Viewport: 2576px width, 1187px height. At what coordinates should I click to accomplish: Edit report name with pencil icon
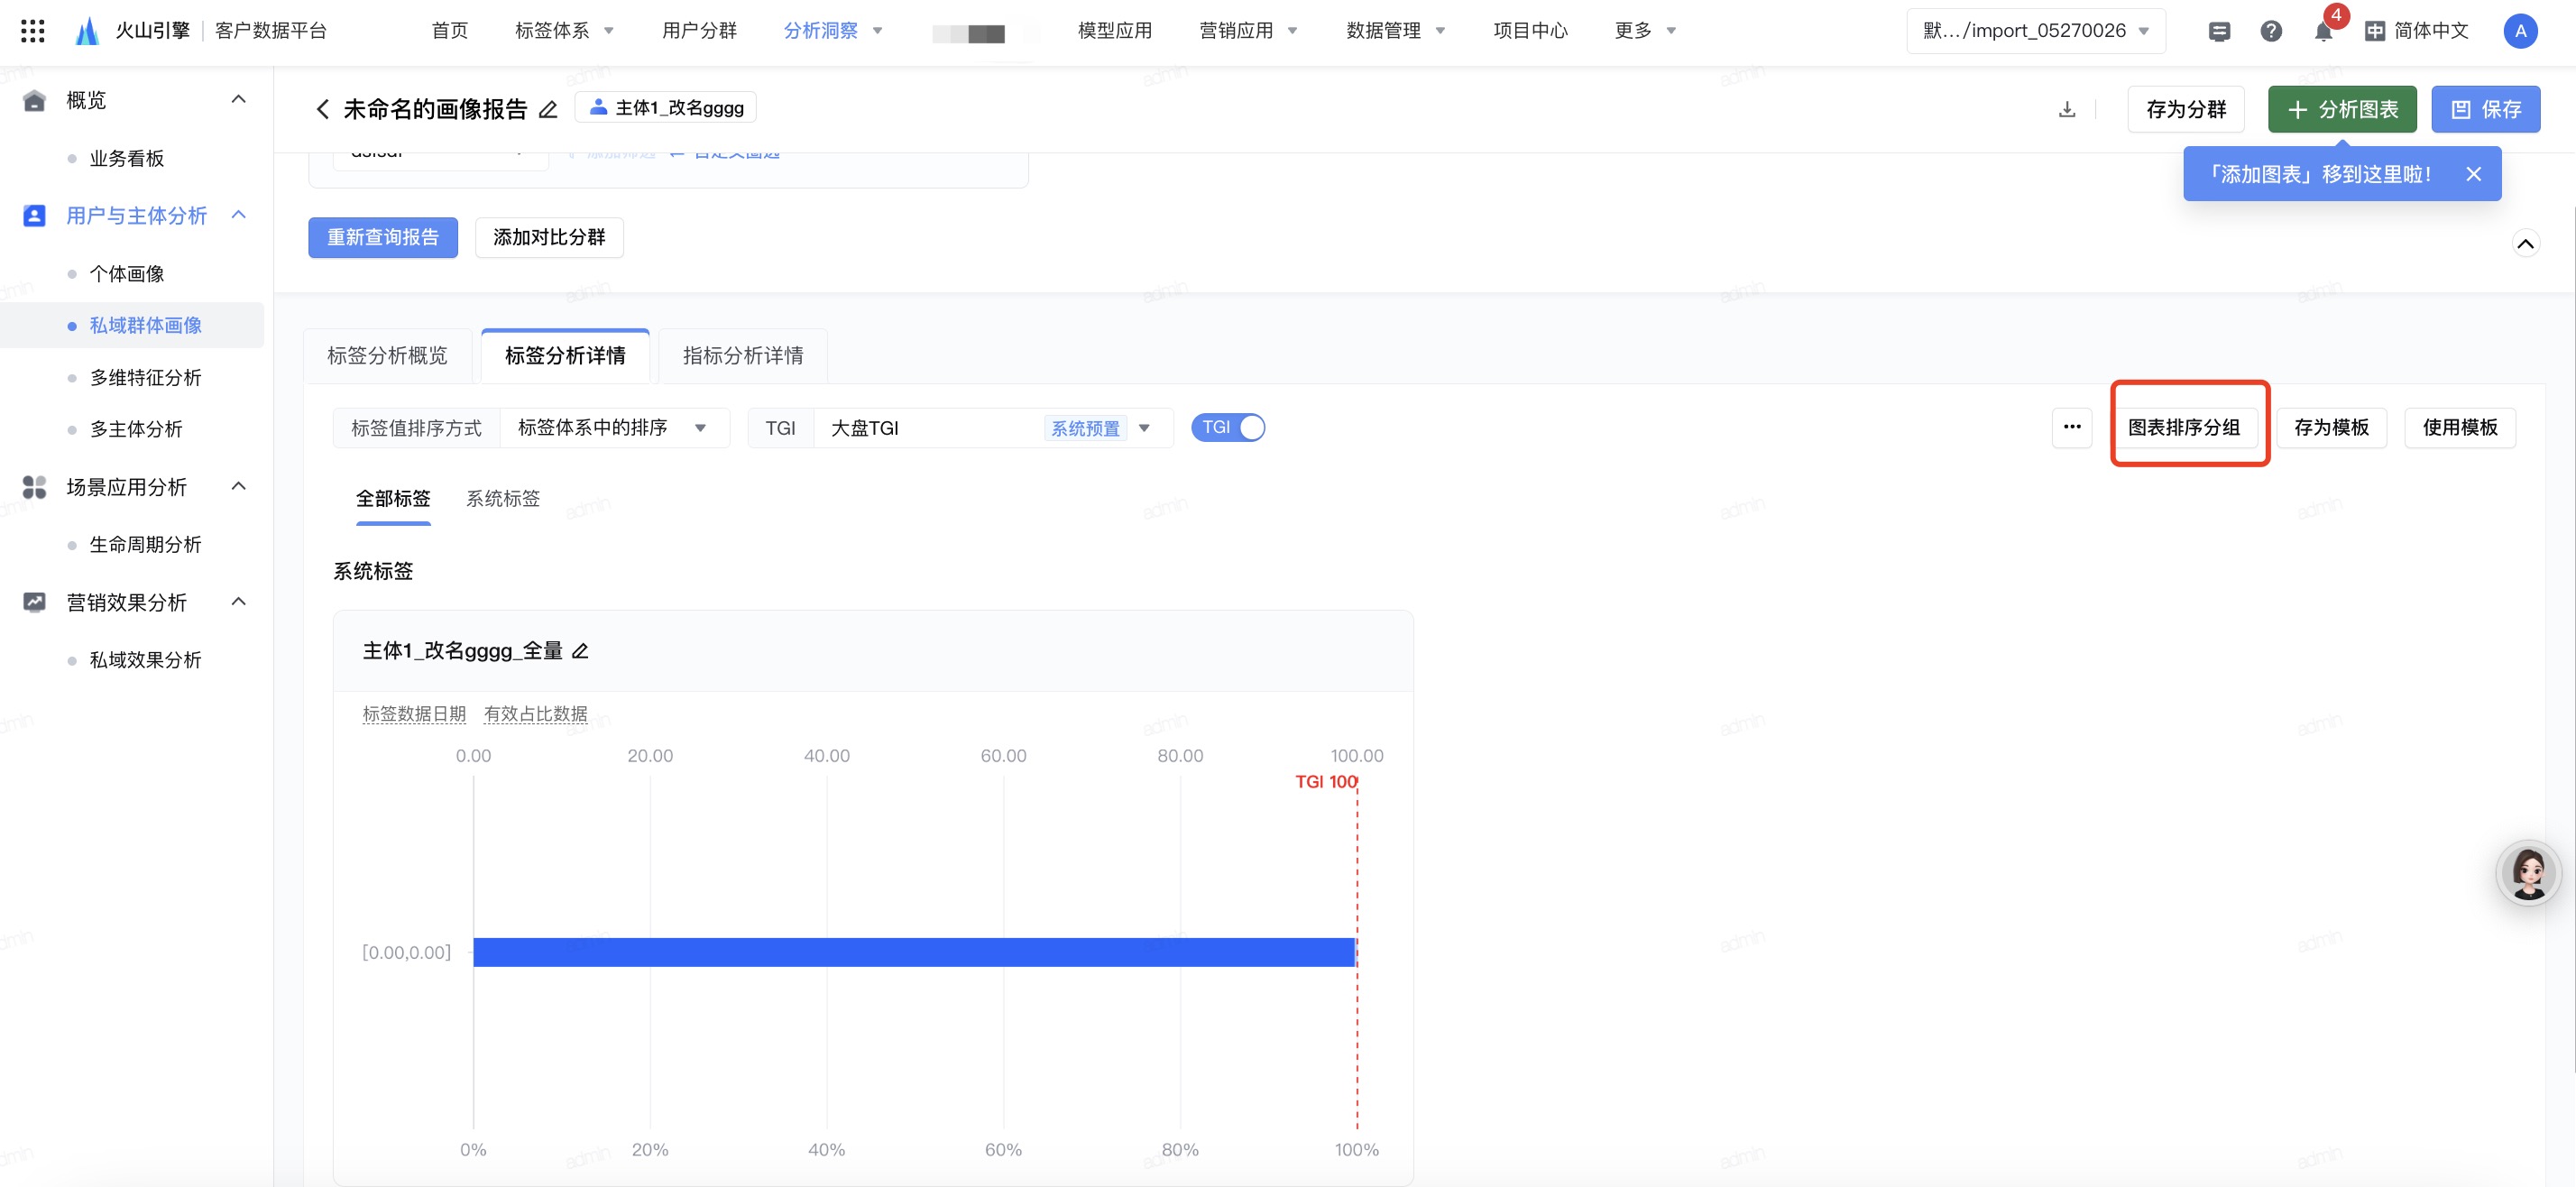pyautogui.click(x=548, y=109)
